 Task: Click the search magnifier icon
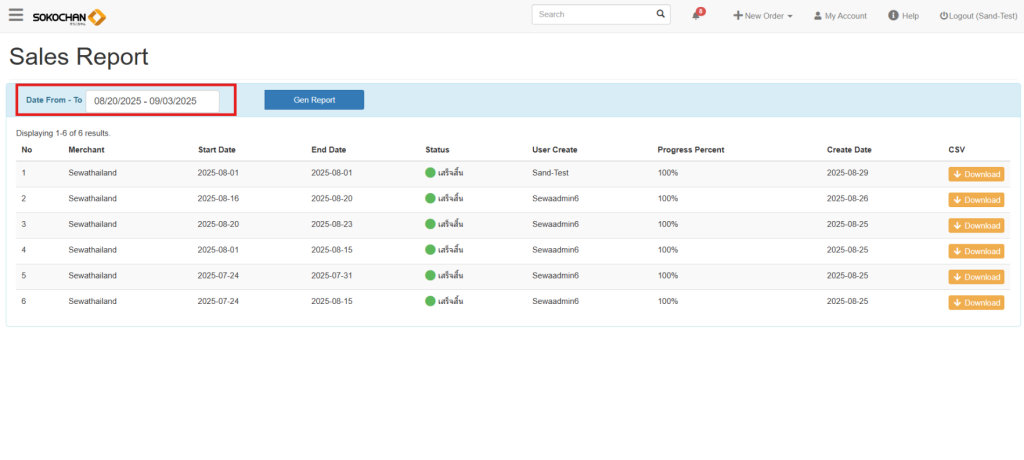pyautogui.click(x=660, y=15)
